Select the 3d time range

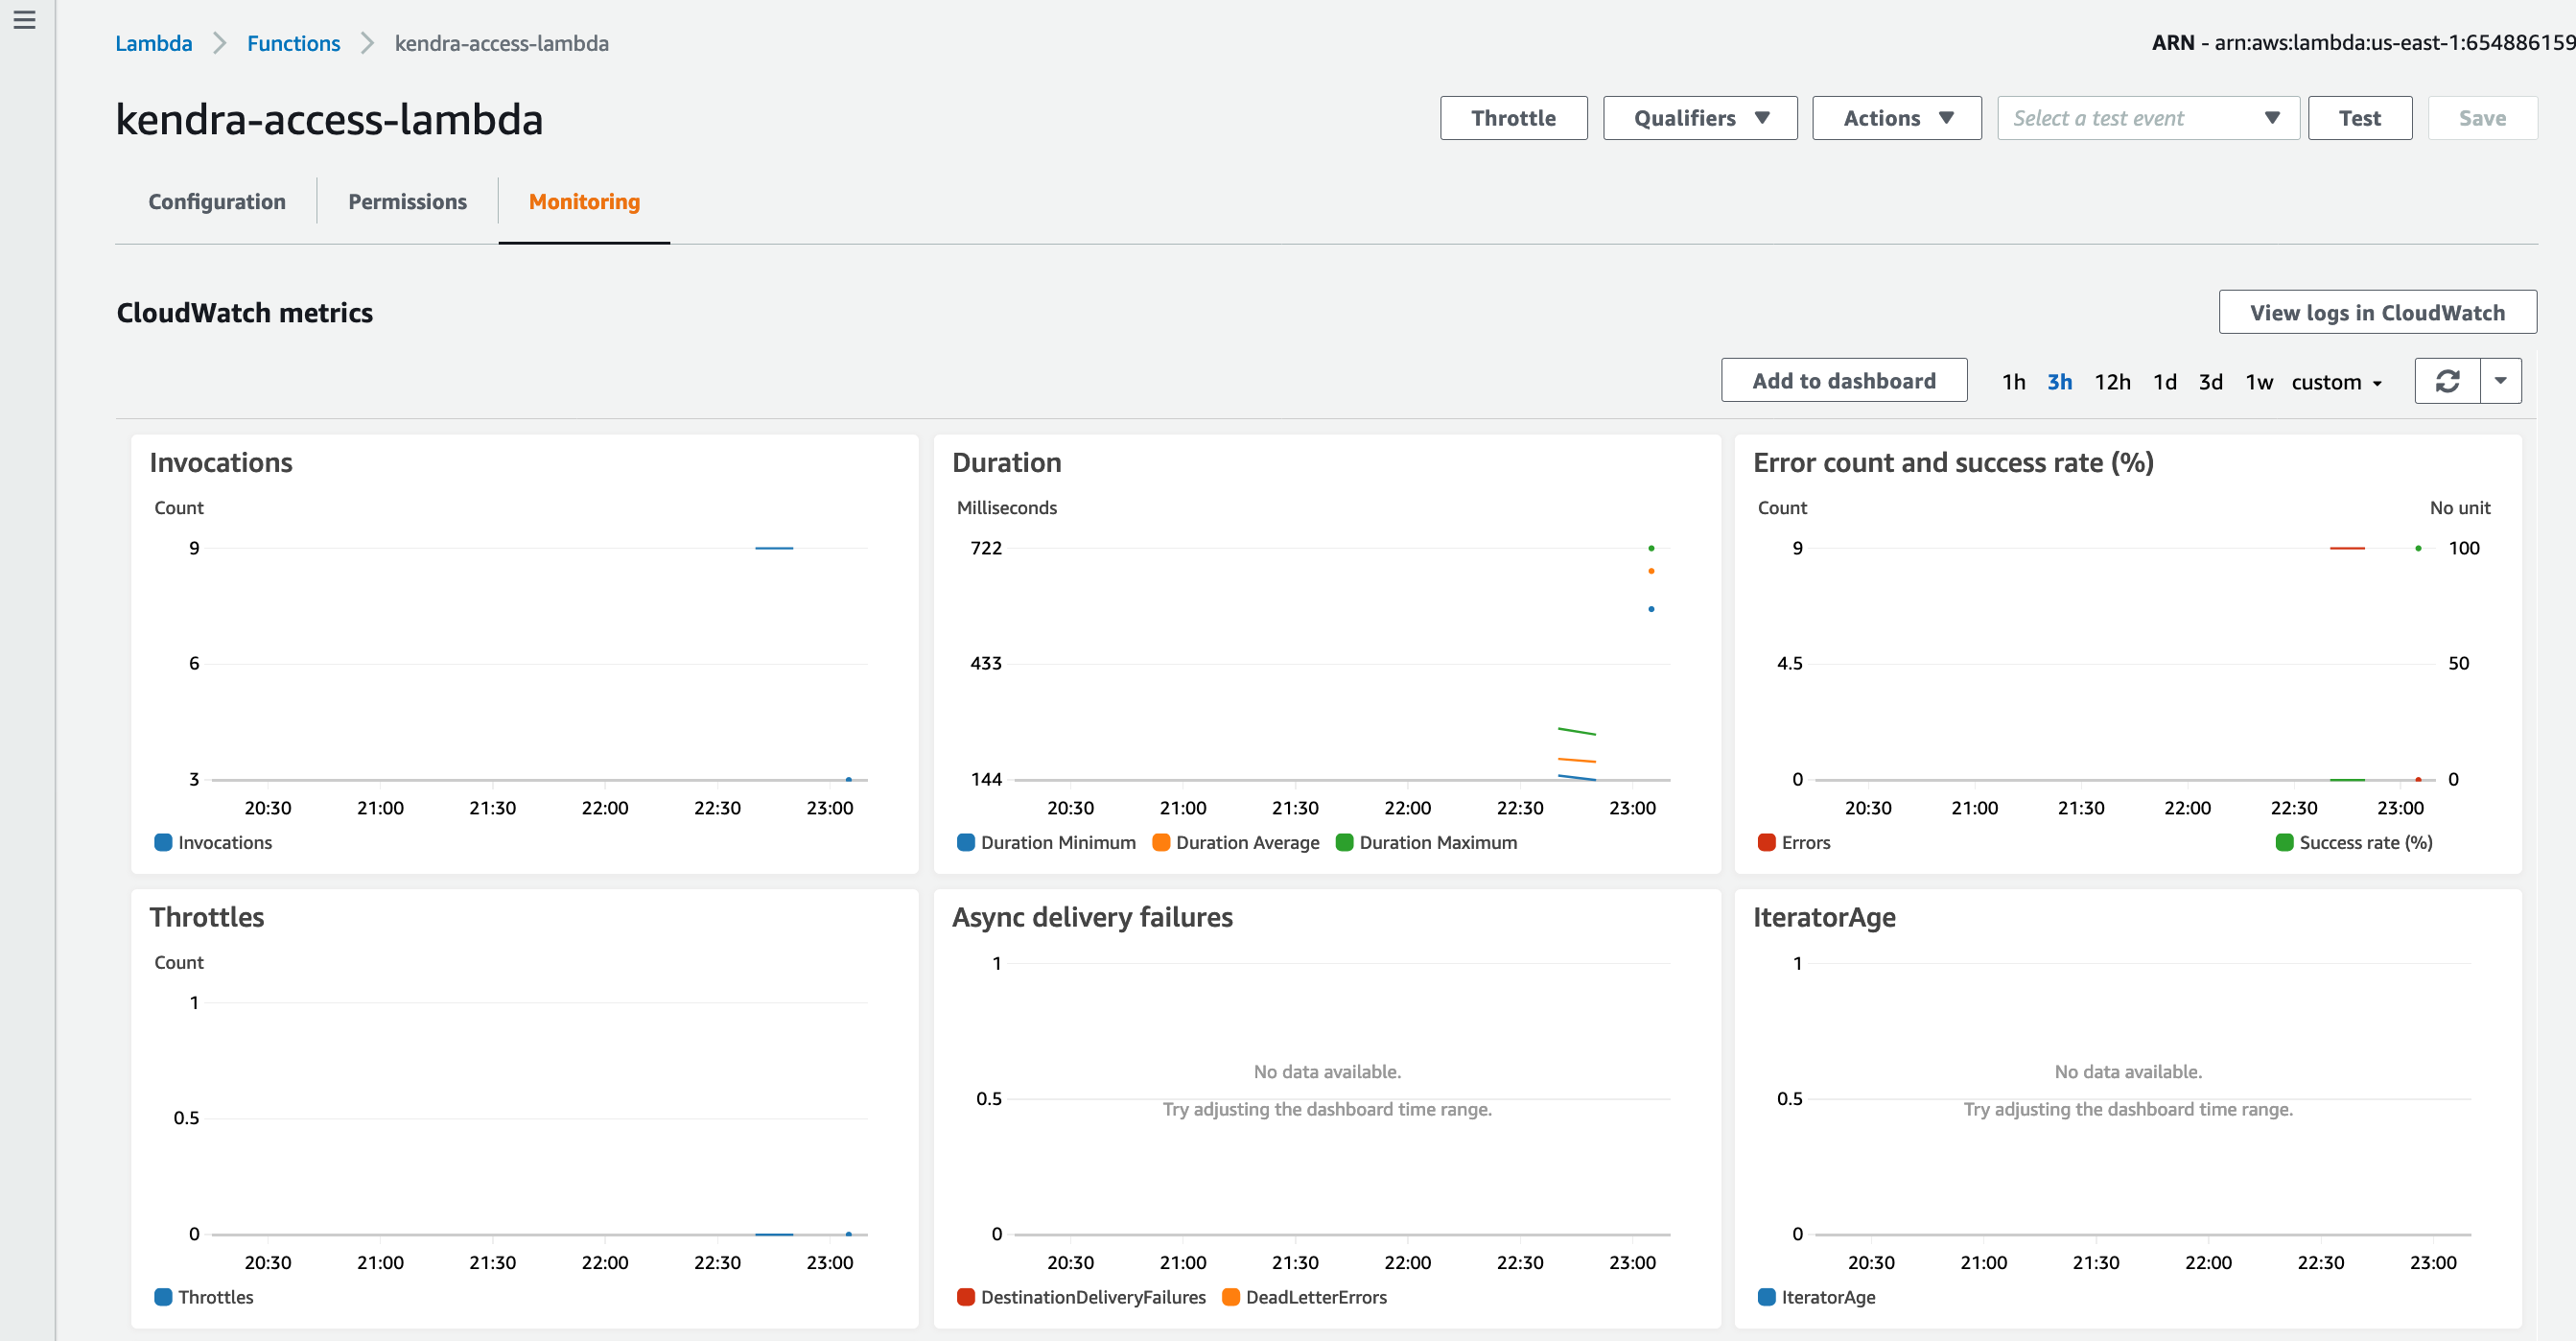tap(2210, 382)
